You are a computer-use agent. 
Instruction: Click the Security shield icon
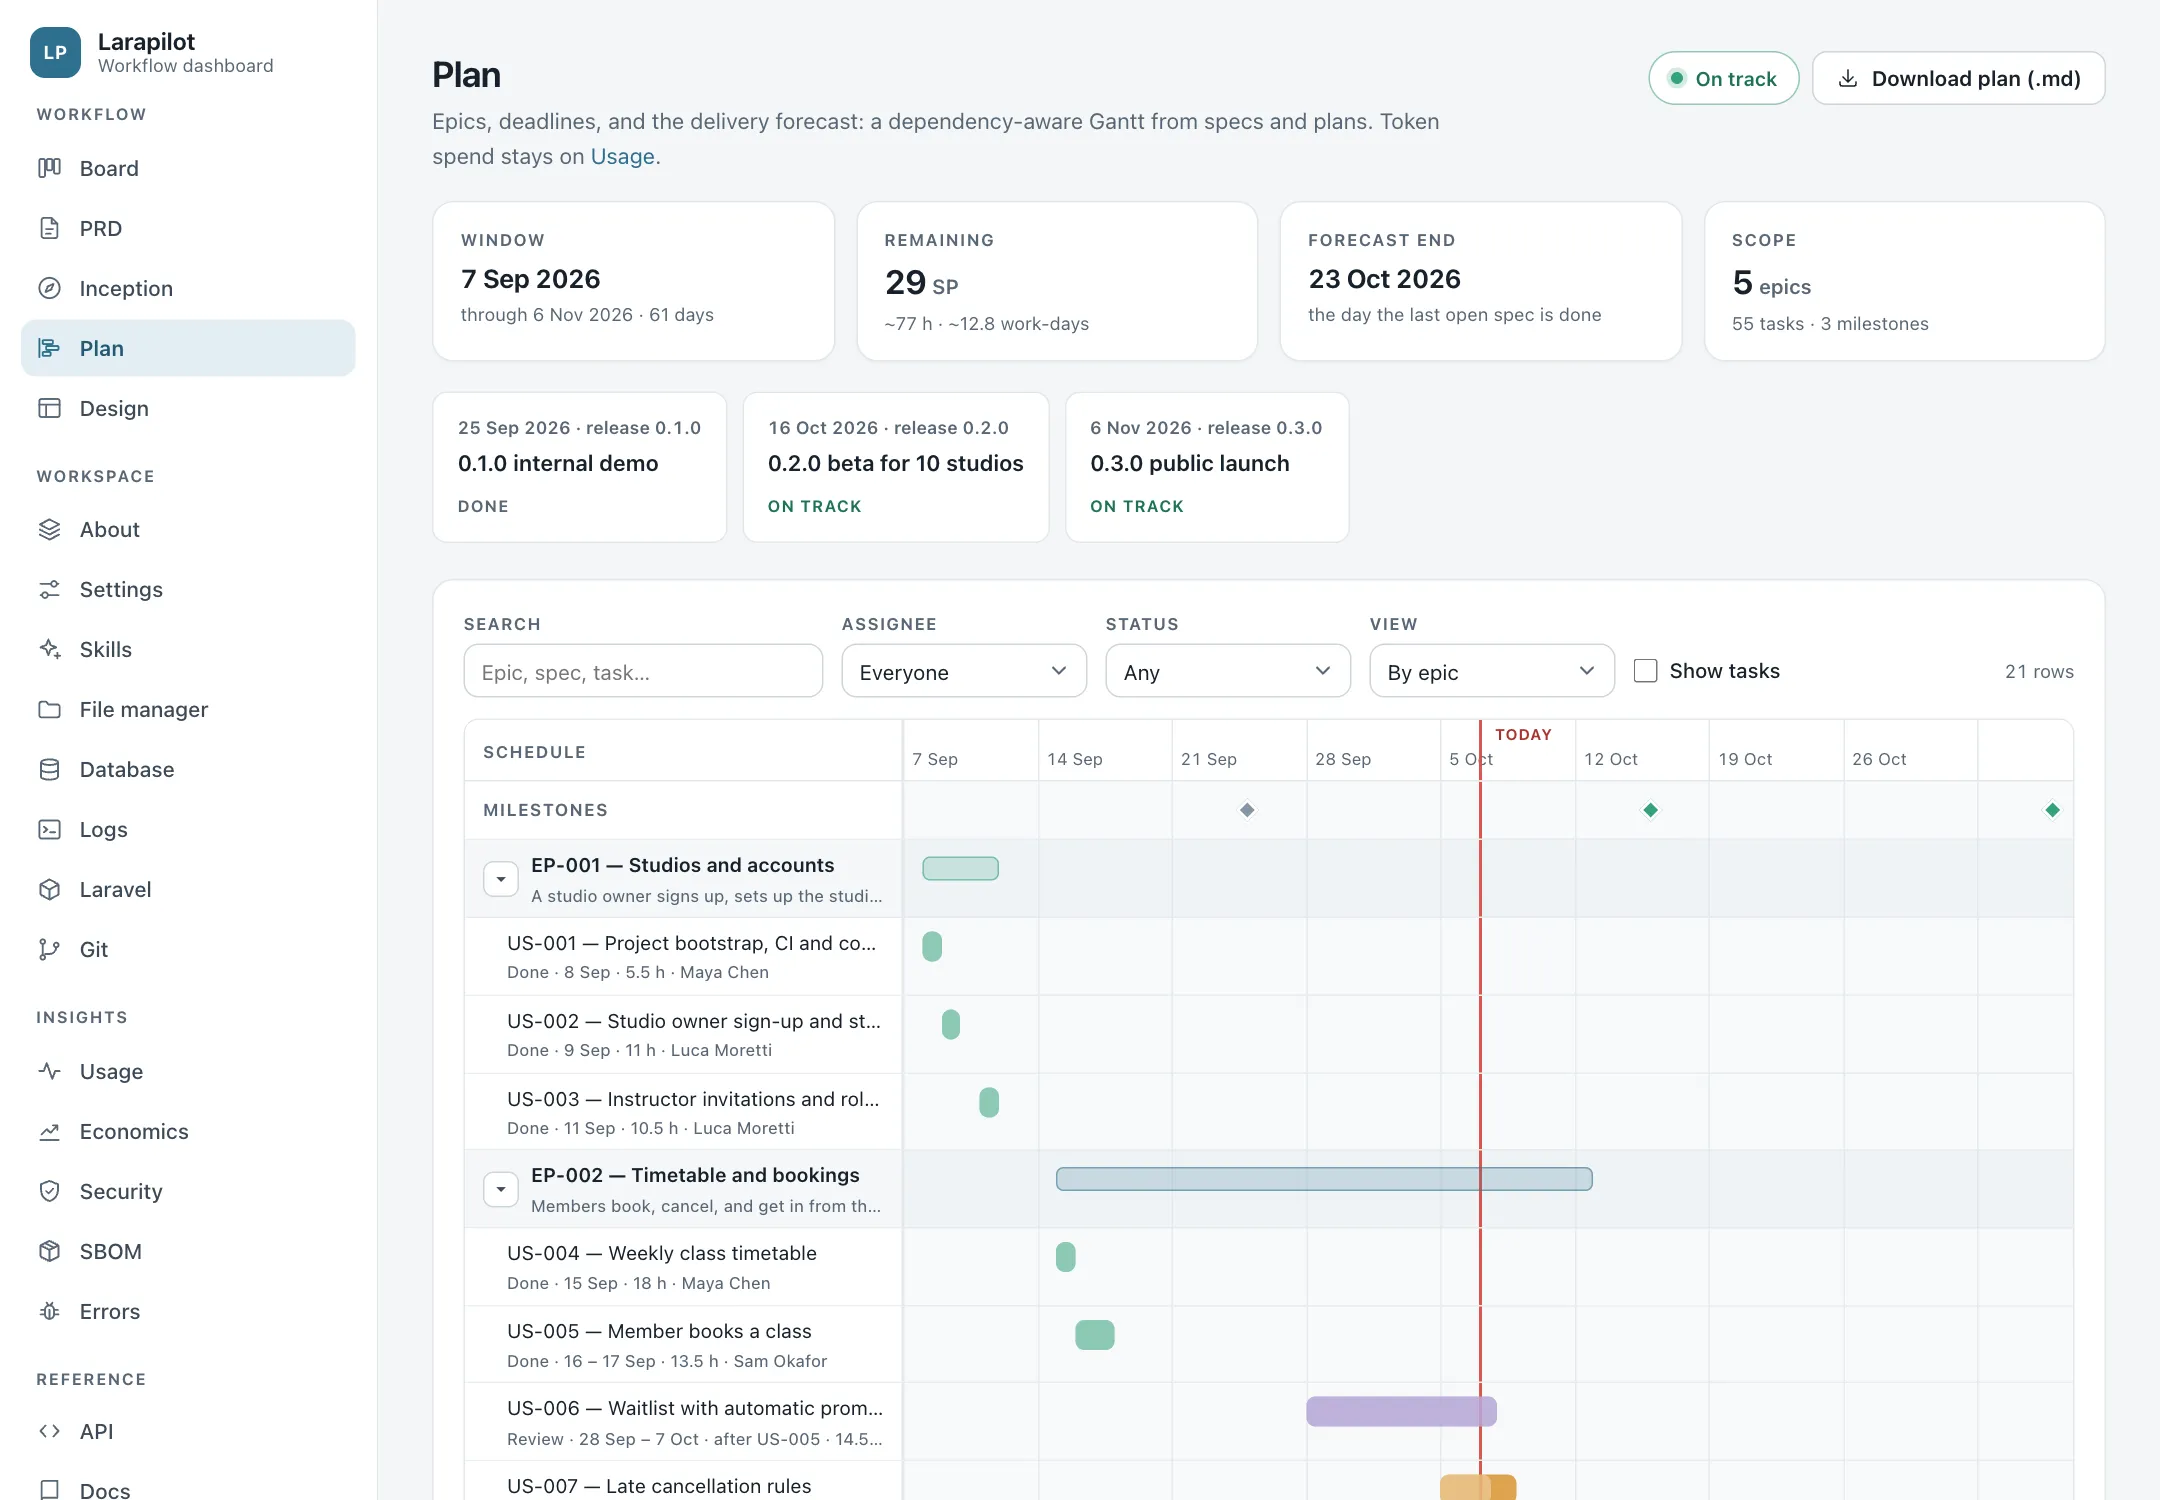(49, 1191)
